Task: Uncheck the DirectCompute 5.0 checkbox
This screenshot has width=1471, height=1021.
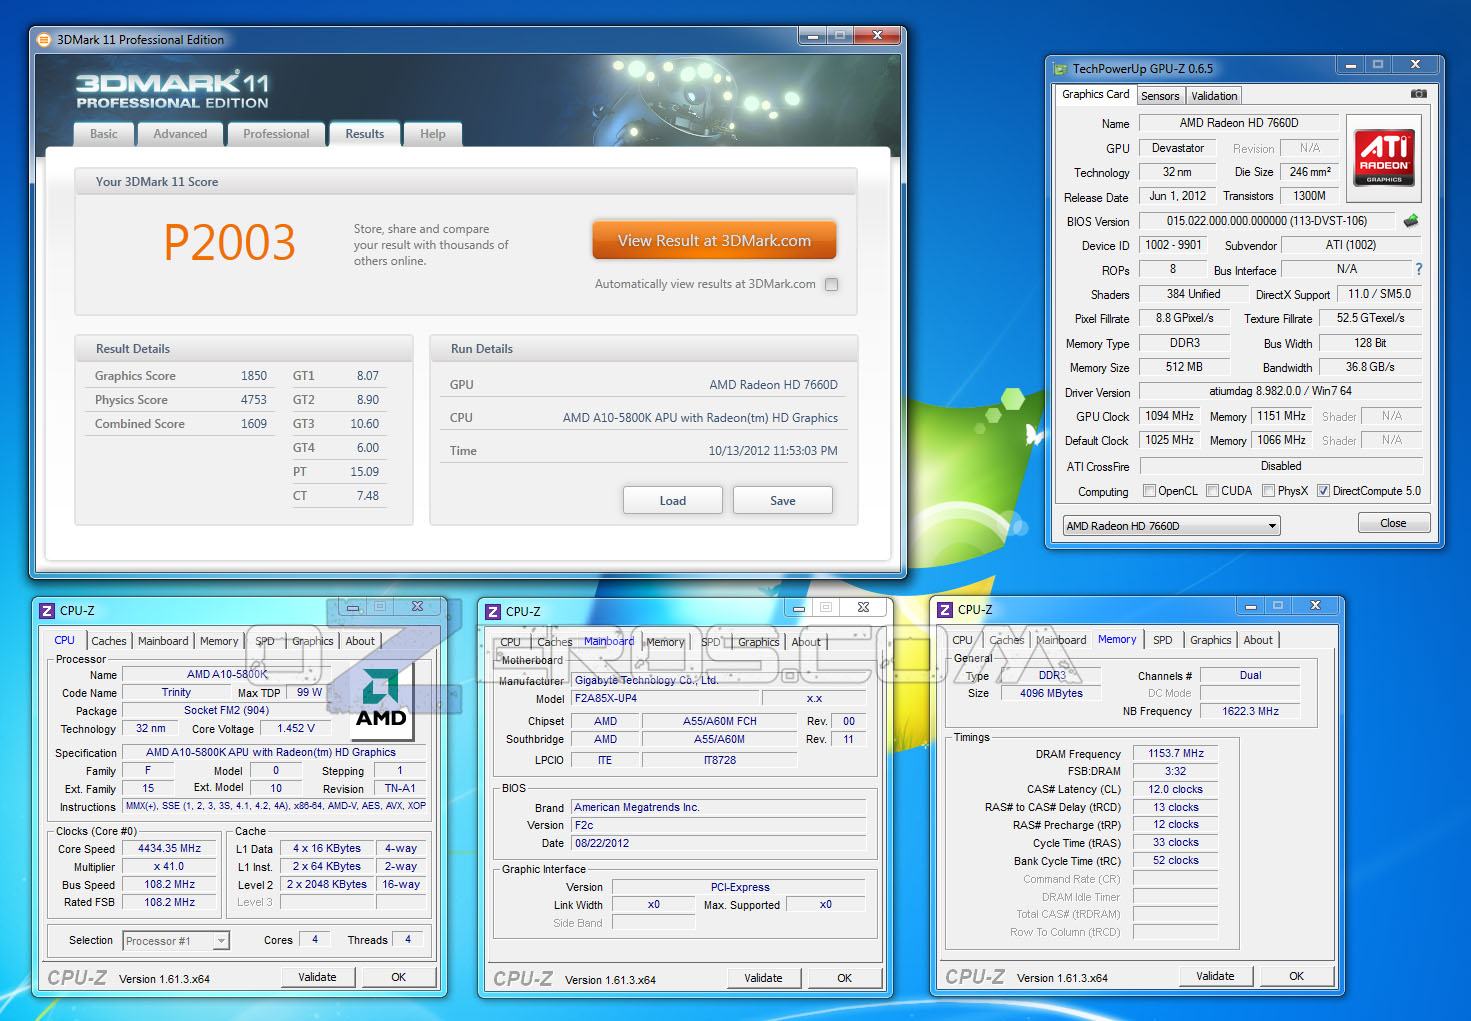Action: point(1323,491)
